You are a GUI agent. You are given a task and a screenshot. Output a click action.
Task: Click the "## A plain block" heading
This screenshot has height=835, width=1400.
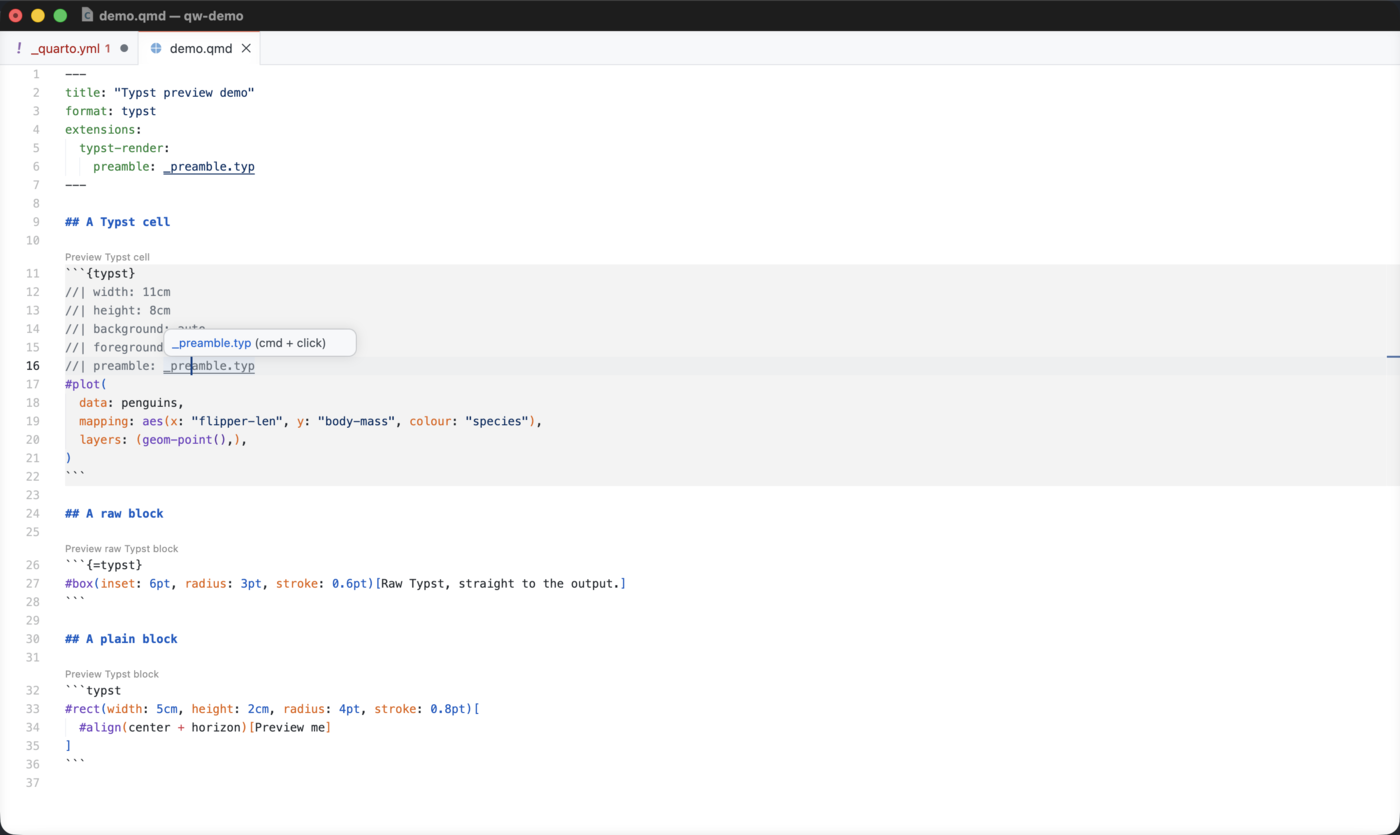121,639
